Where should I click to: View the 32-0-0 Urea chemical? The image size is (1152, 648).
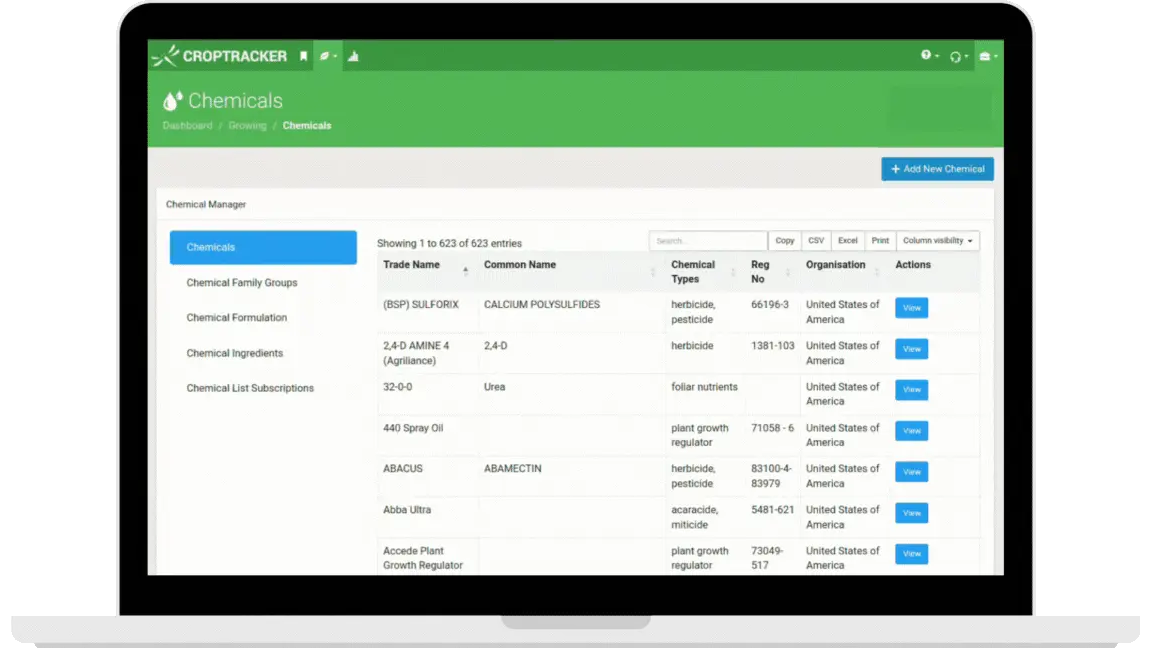click(x=911, y=389)
